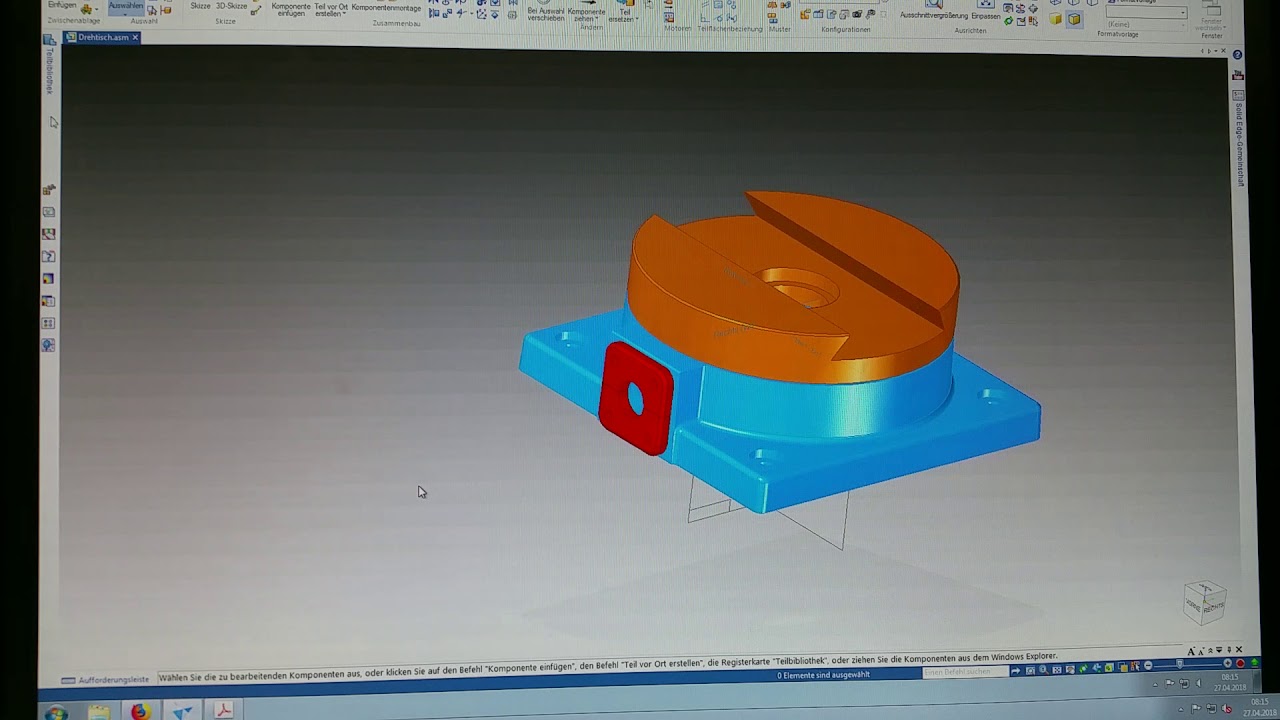Viewport: 1280px width, 720px height.
Task: Click the magnifier zoom icon in status bar
Action: (x=1042, y=669)
